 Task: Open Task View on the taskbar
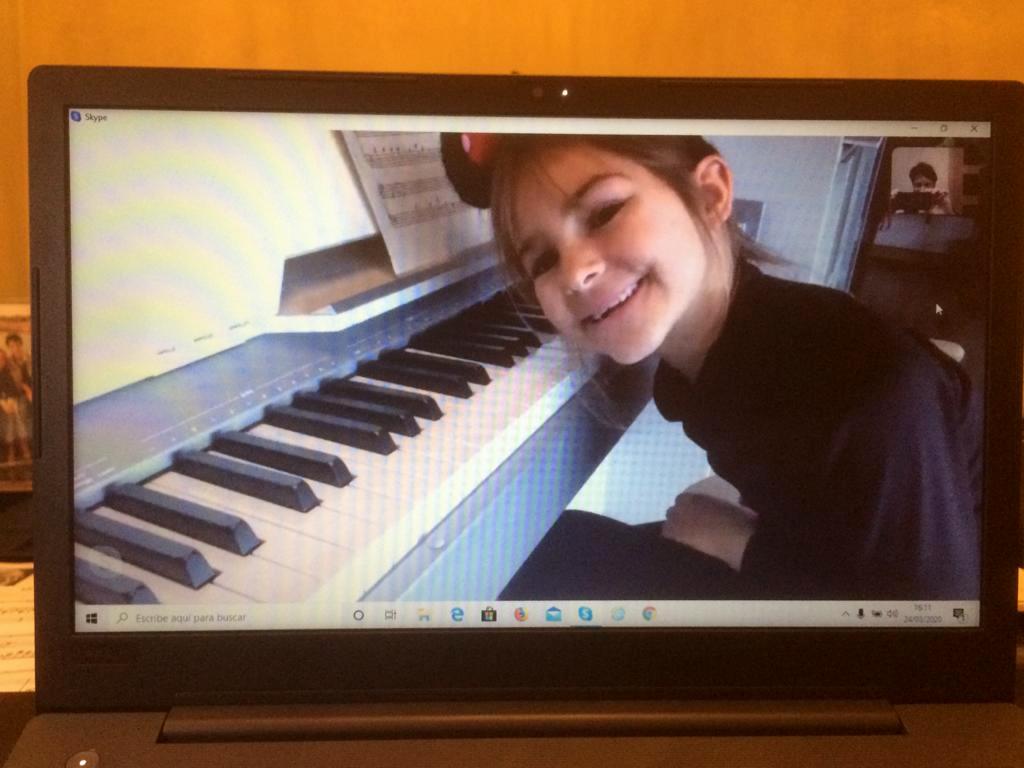tap(391, 615)
